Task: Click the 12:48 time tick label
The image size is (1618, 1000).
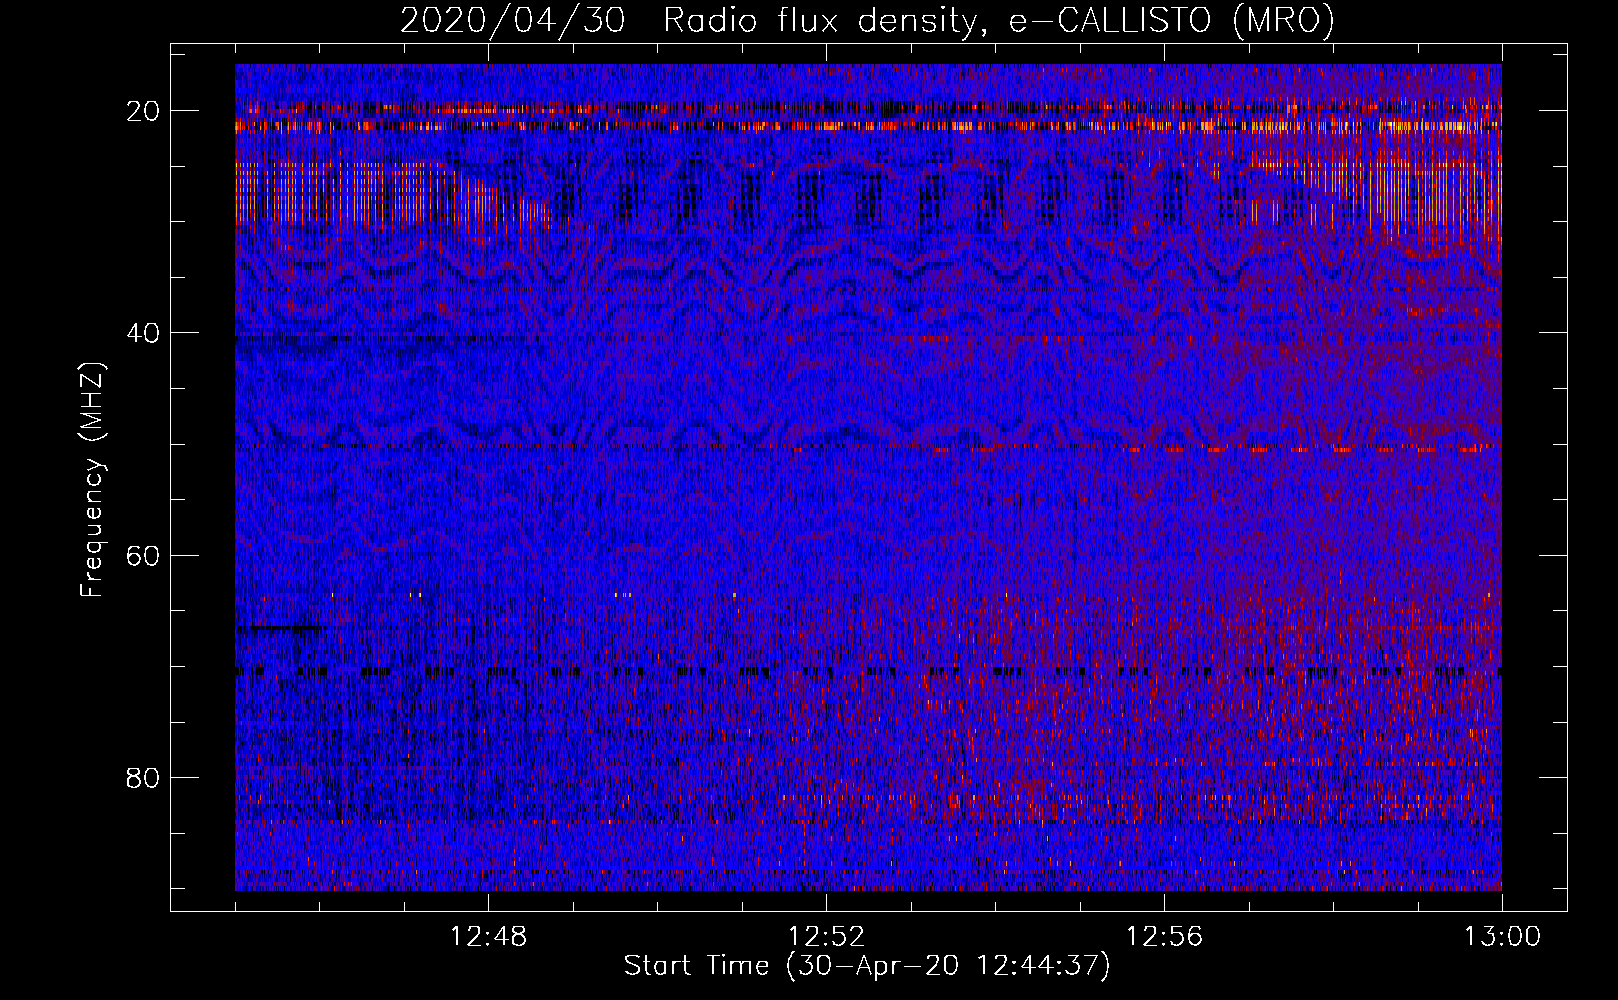Action: tap(488, 937)
